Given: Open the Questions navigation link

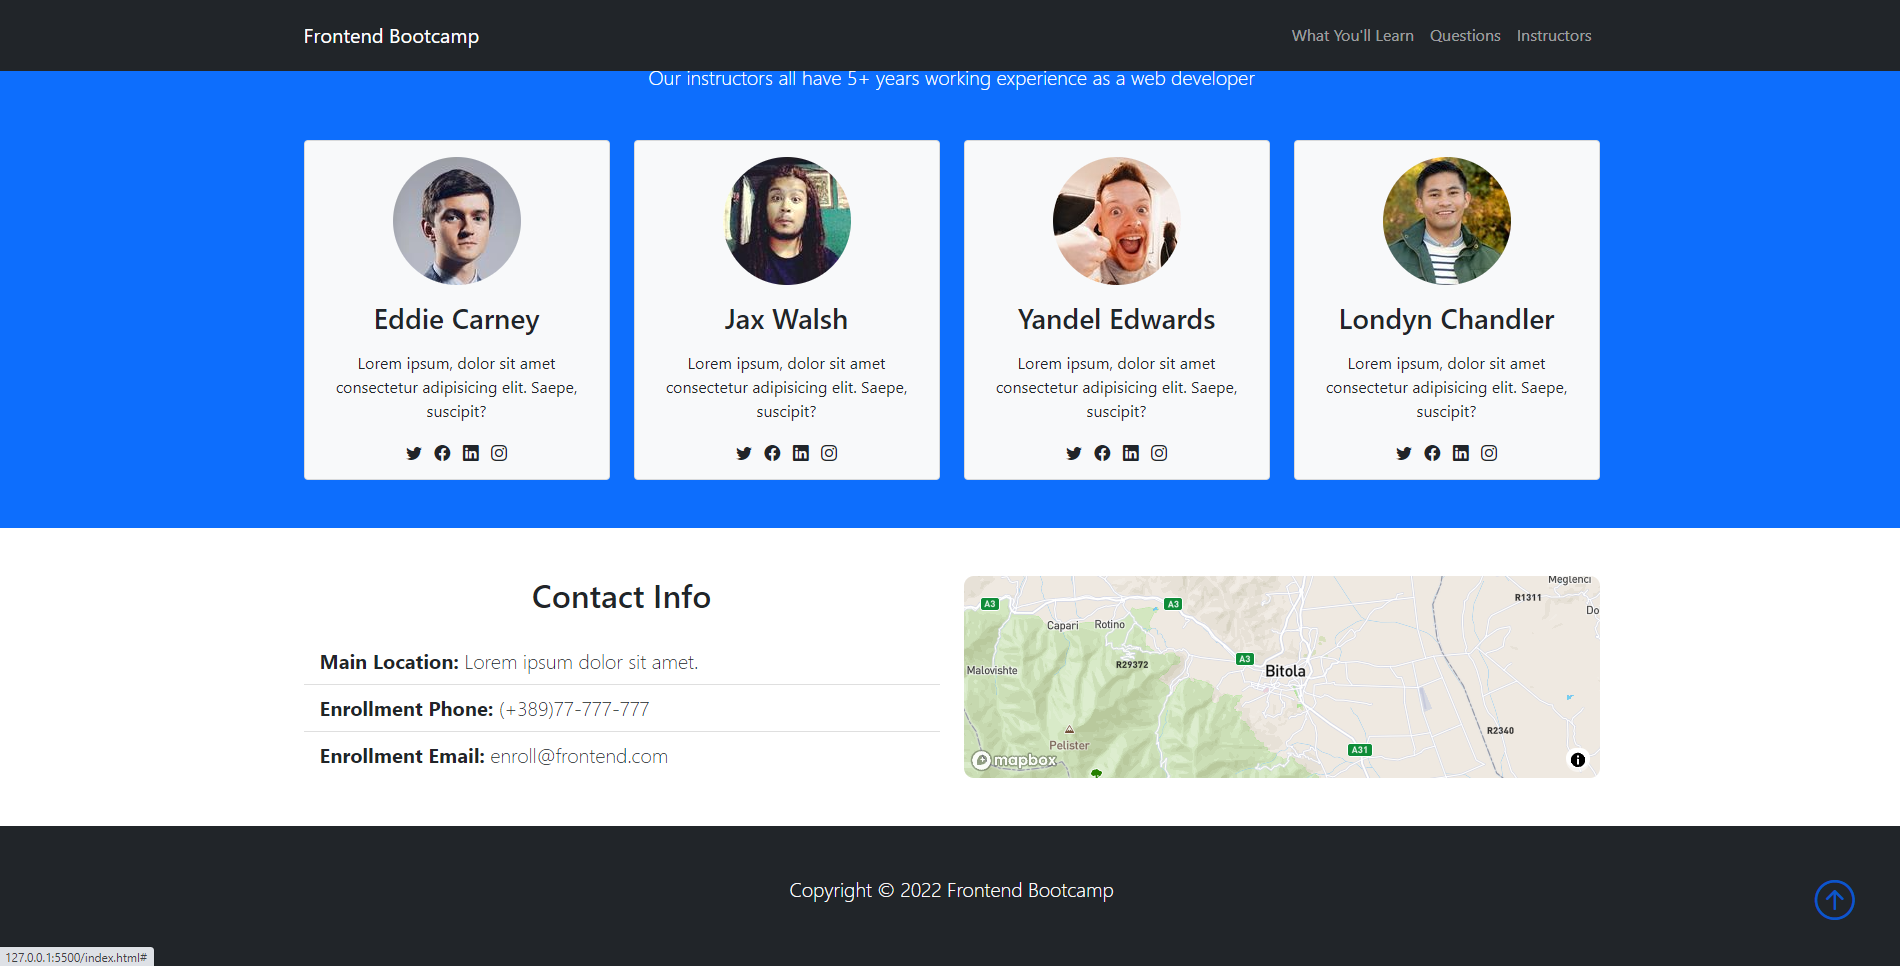Looking at the screenshot, I should coord(1464,35).
